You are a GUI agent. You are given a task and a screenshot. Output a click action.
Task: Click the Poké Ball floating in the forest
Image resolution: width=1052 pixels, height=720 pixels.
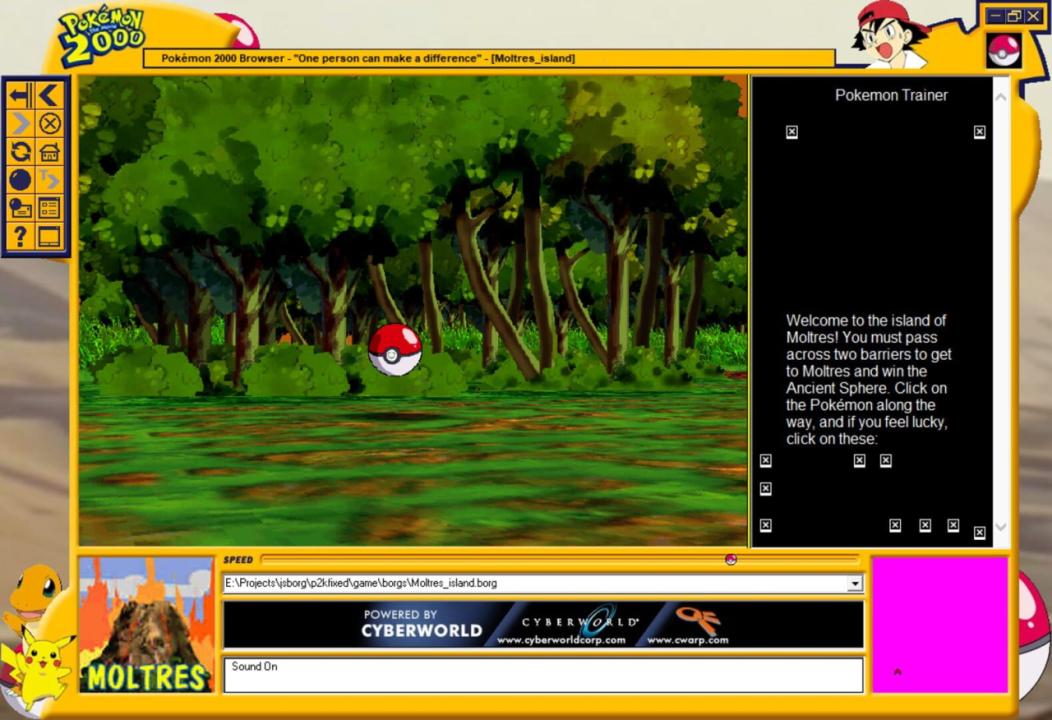tap(395, 350)
